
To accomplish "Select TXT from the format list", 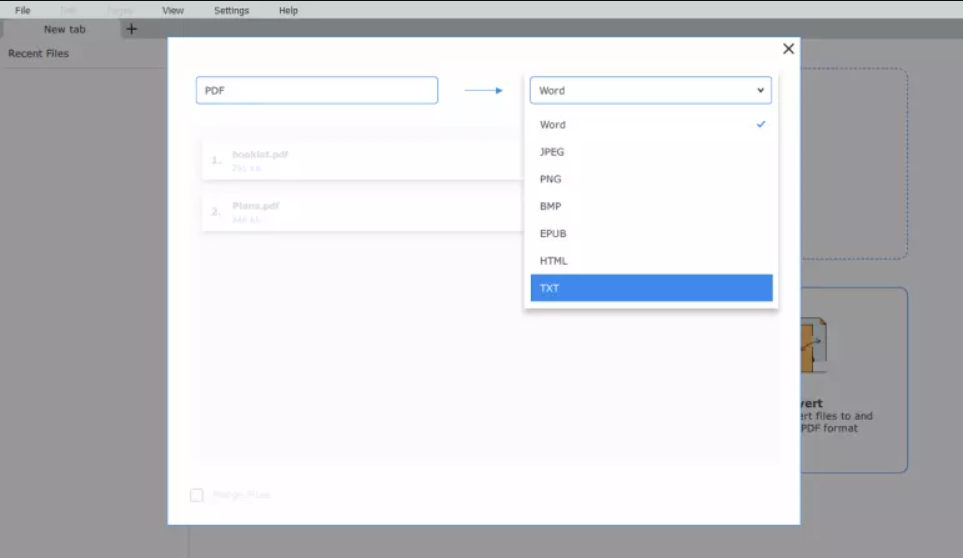I will point(652,288).
